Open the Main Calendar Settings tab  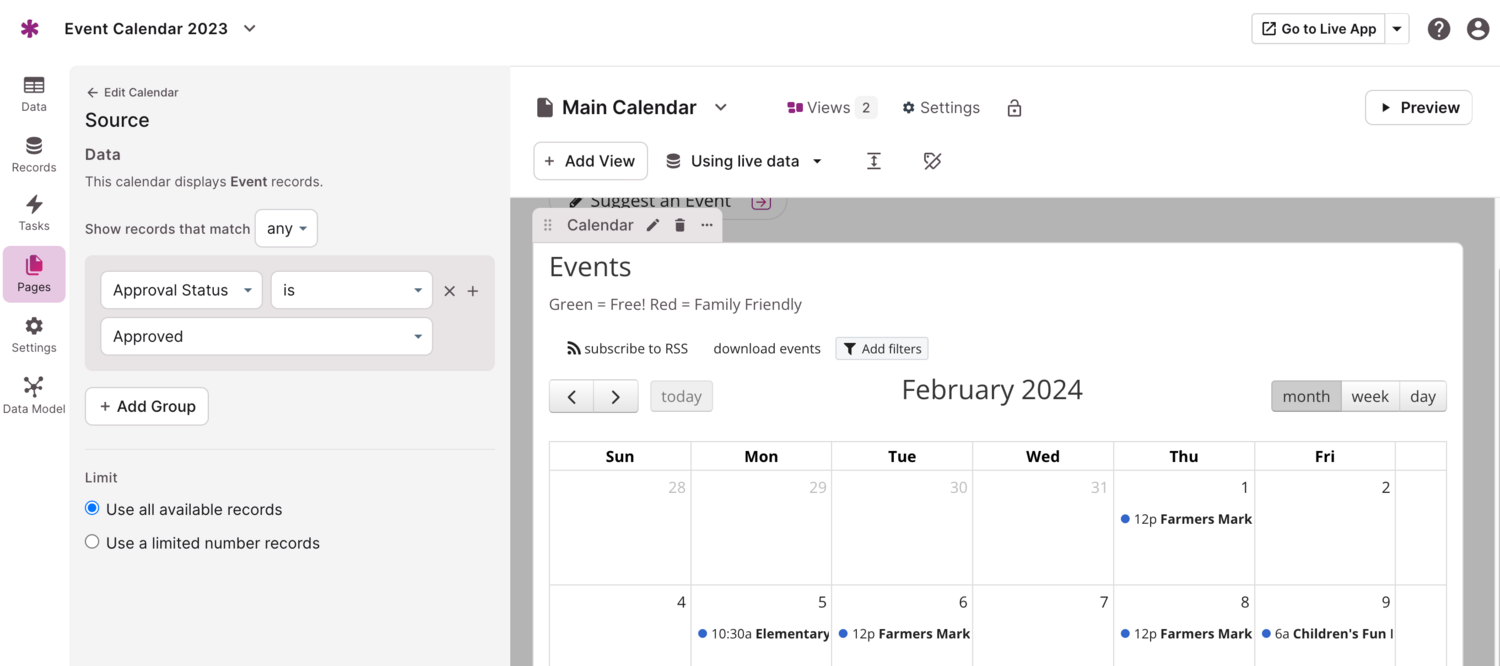940,107
